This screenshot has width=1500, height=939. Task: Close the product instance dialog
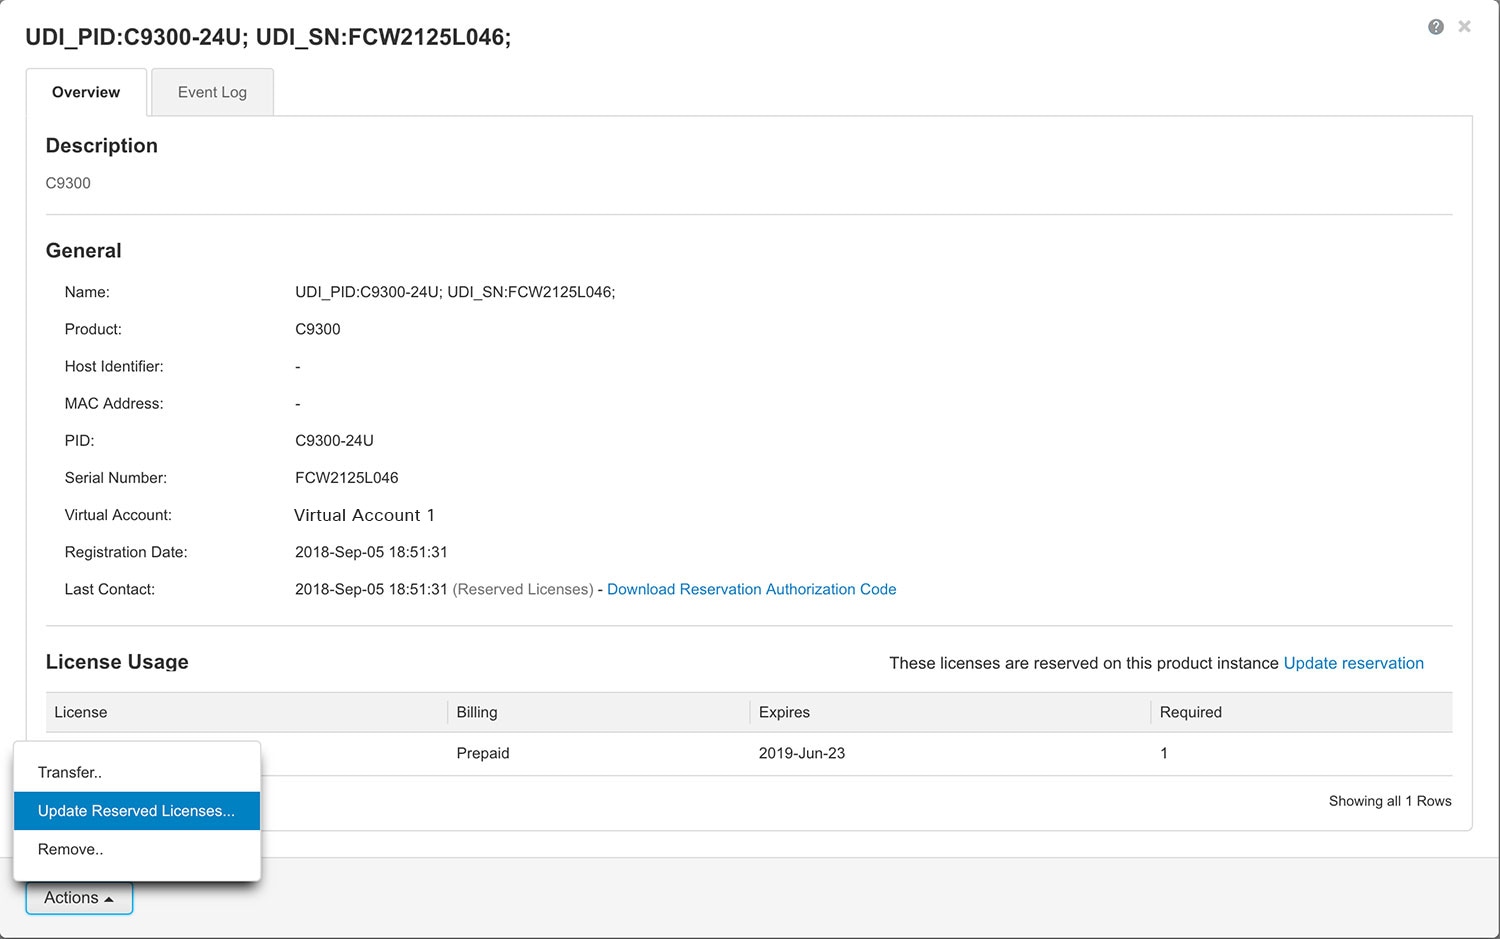(x=1464, y=27)
